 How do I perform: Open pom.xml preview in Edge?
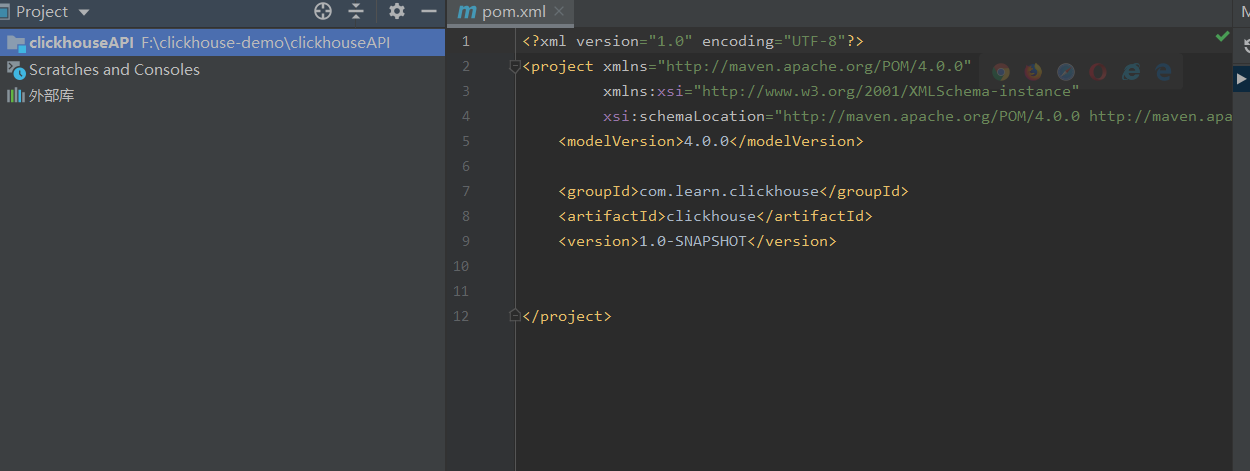1163,72
